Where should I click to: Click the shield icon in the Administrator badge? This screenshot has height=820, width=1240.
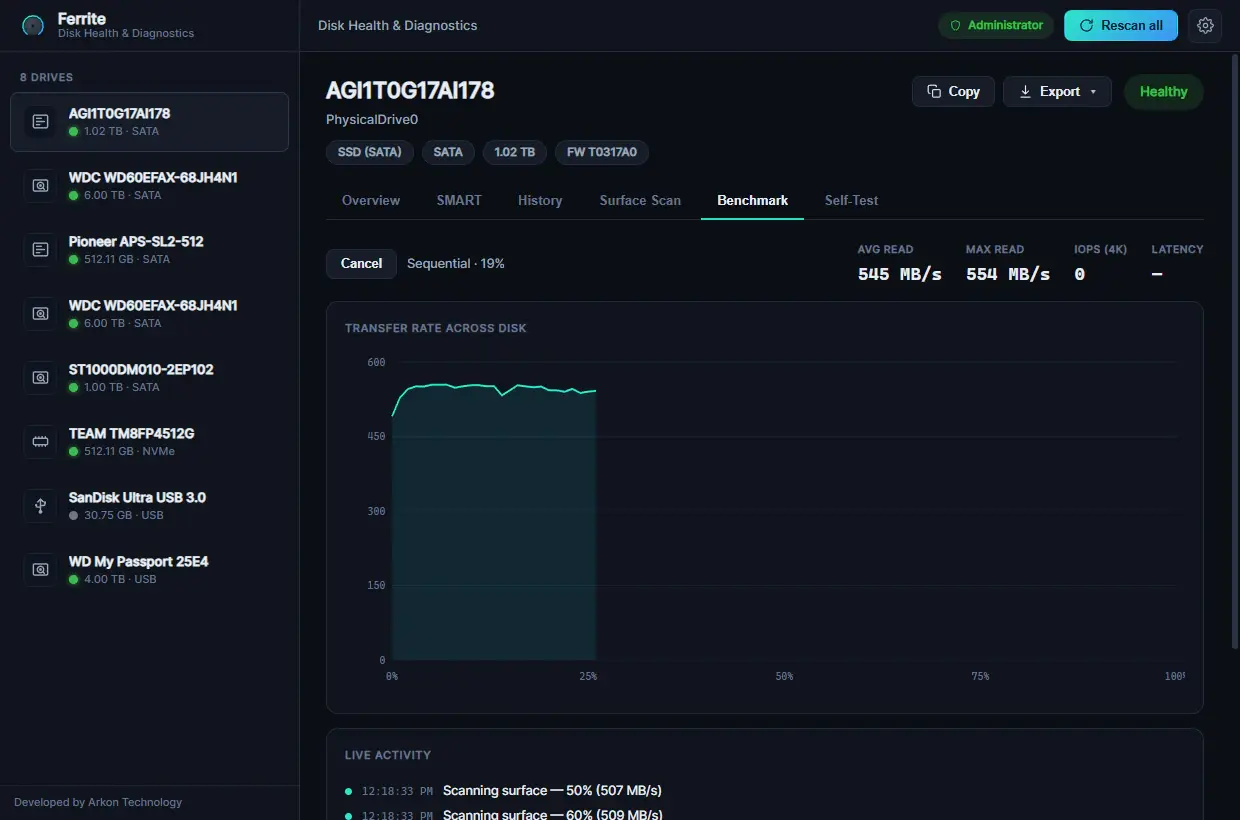pyautogui.click(x=955, y=25)
